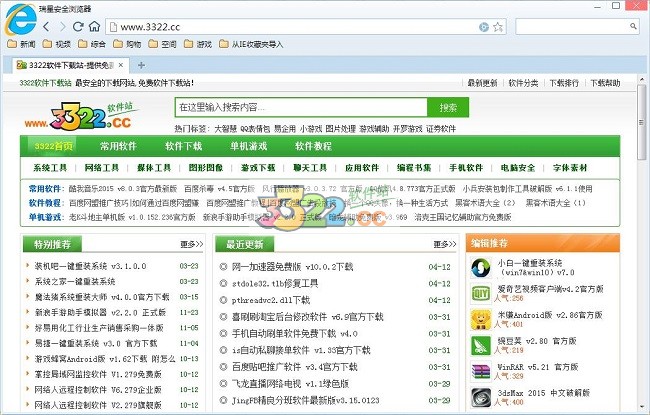Click the browser back arrow

46,27
